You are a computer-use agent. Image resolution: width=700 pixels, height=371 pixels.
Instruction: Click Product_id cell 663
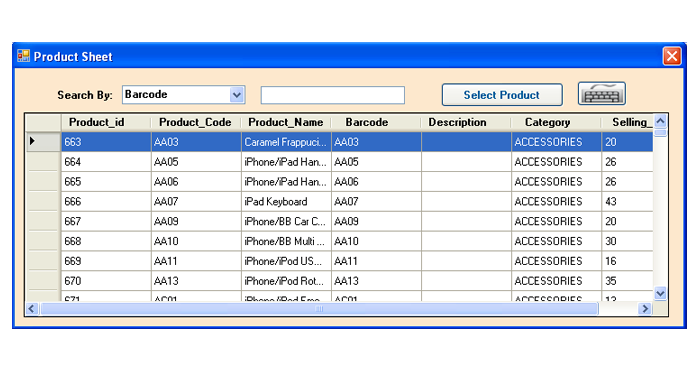click(x=106, y=142)
